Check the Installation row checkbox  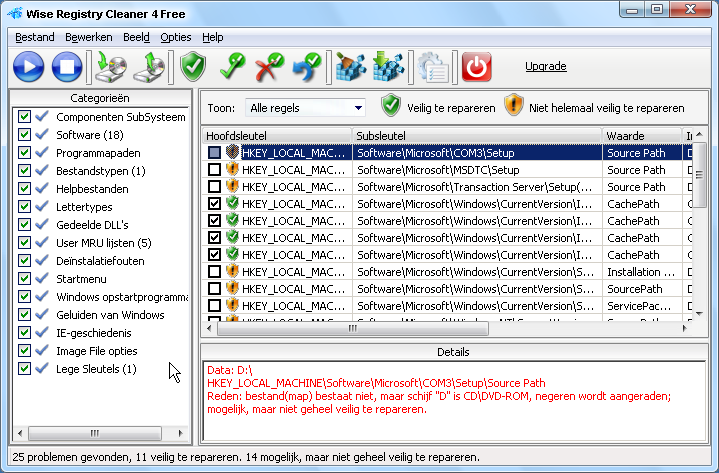(214, 272)
